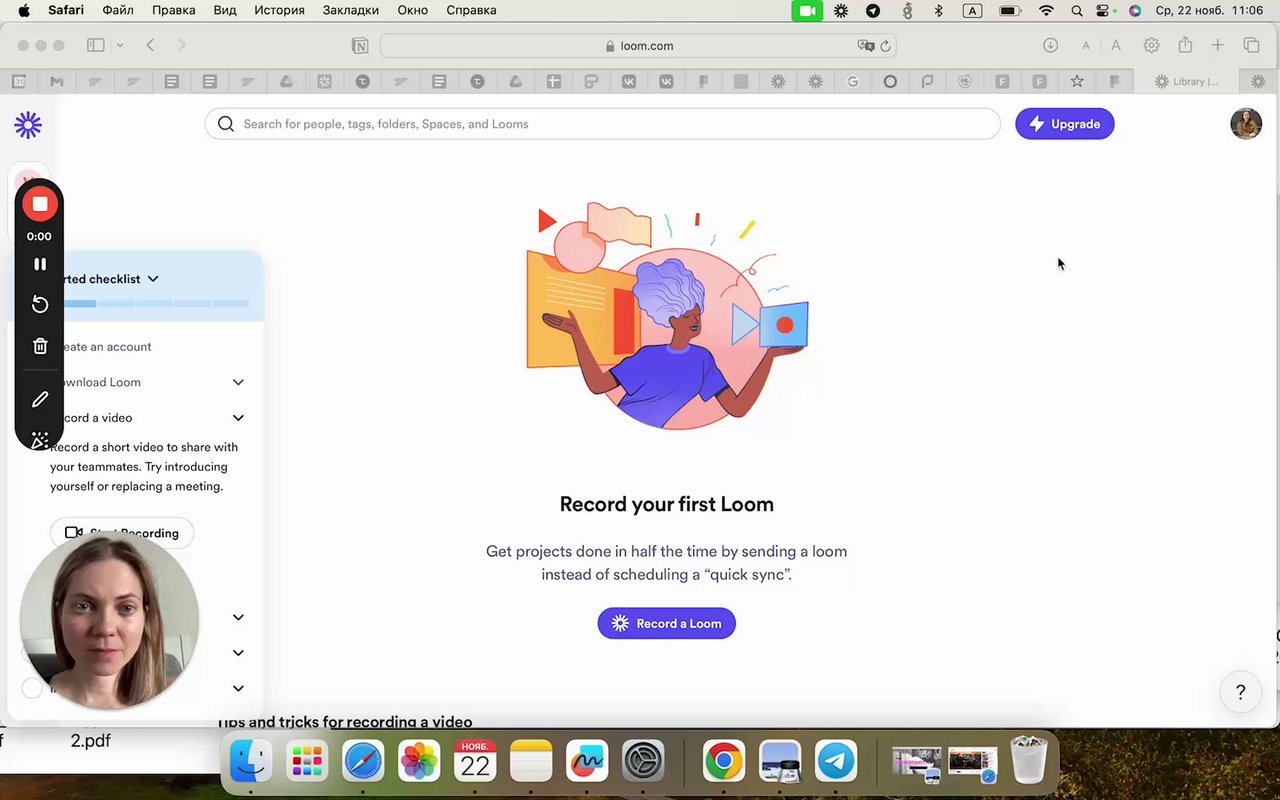
Task: Open the Apple menu
Action: (x=23, y=10)
